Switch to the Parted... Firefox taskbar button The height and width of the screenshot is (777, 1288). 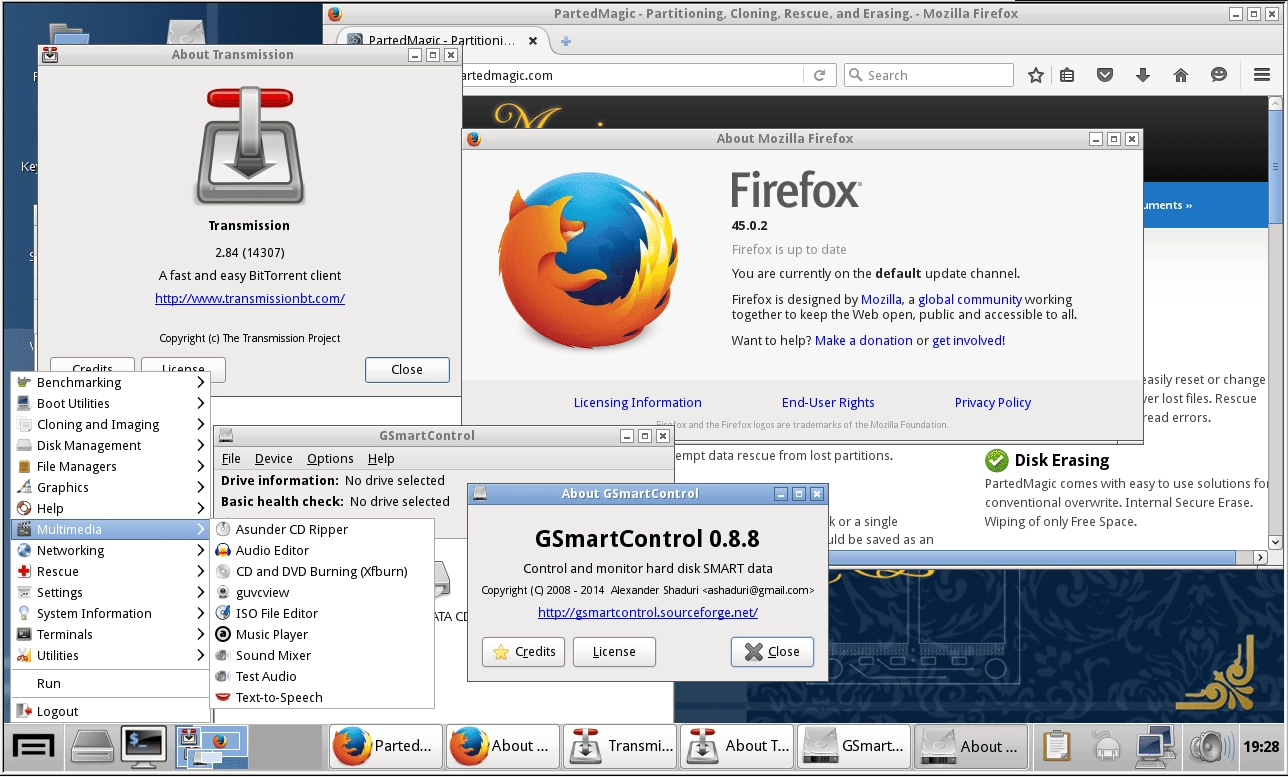click(385, 746)
